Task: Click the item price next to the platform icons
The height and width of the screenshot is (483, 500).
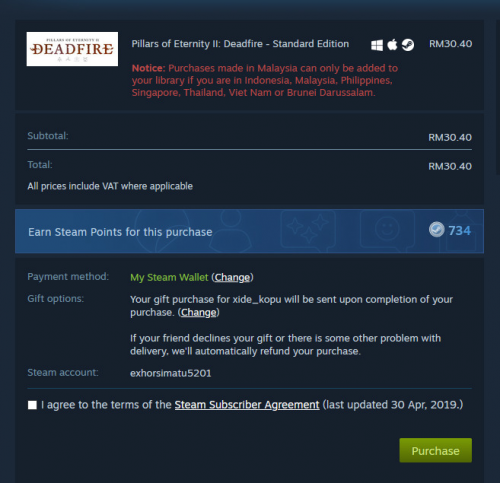Action: click(x=450, y=44)
